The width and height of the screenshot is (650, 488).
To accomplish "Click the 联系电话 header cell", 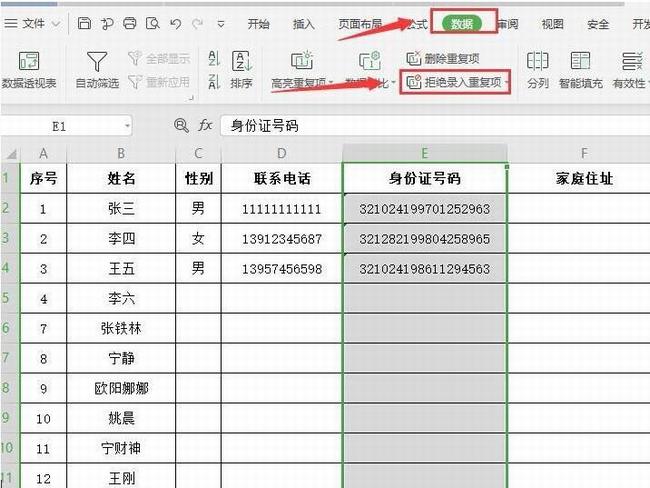I will (282, 179).
